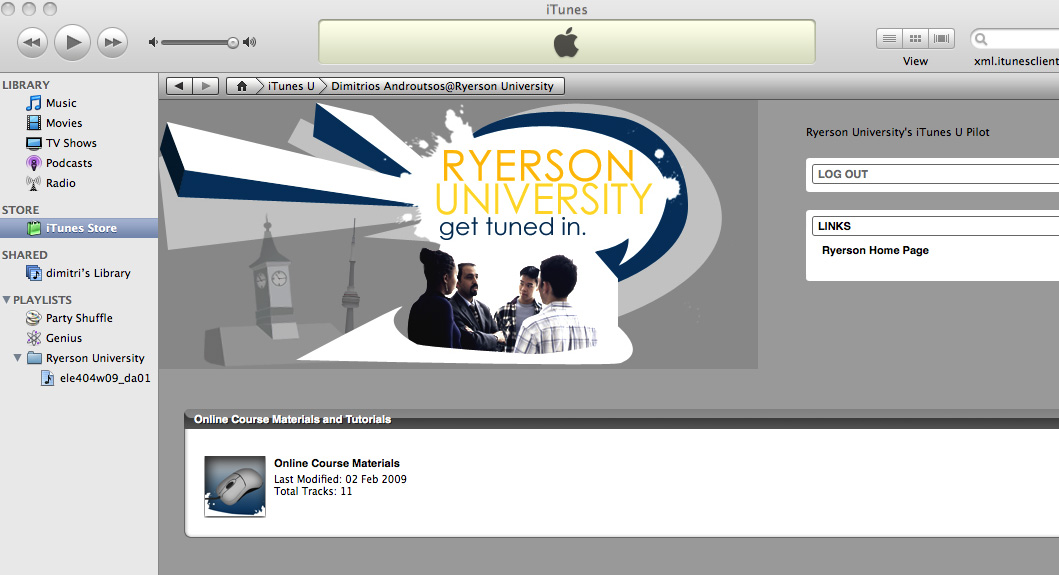Click the Movies filmstrip icon
1059x575 pixels.
[x=33, y=123]
